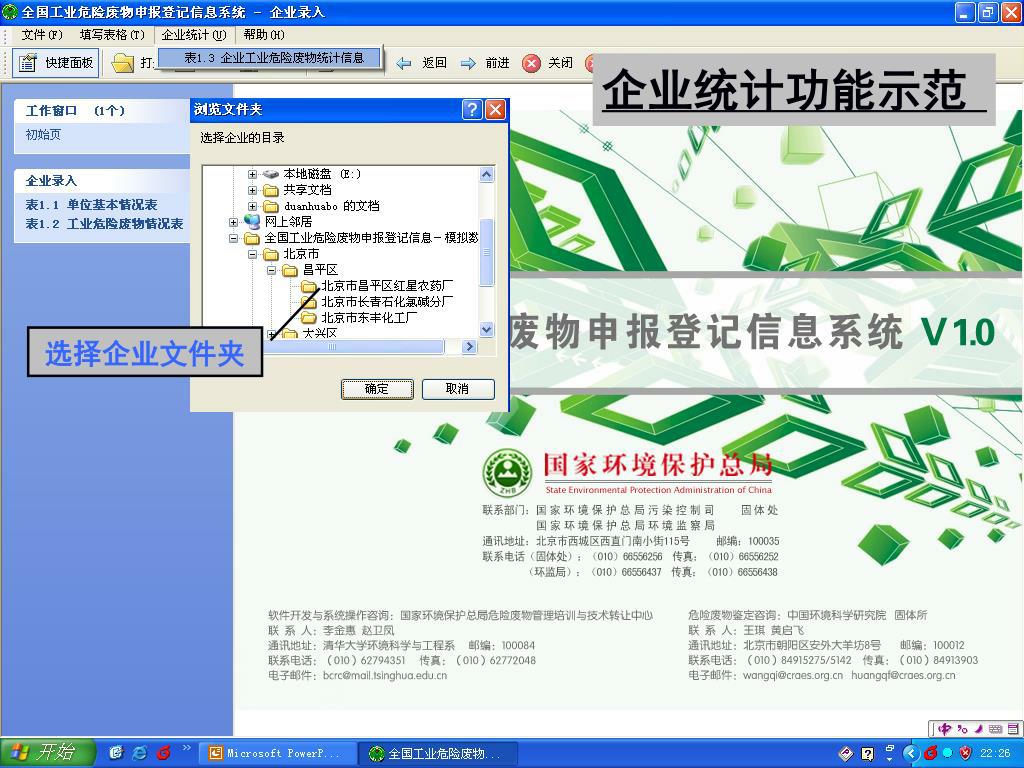1024x768 pixels.
Task: Click the punctuation toggle on IME bar
Action: point(962,728)
